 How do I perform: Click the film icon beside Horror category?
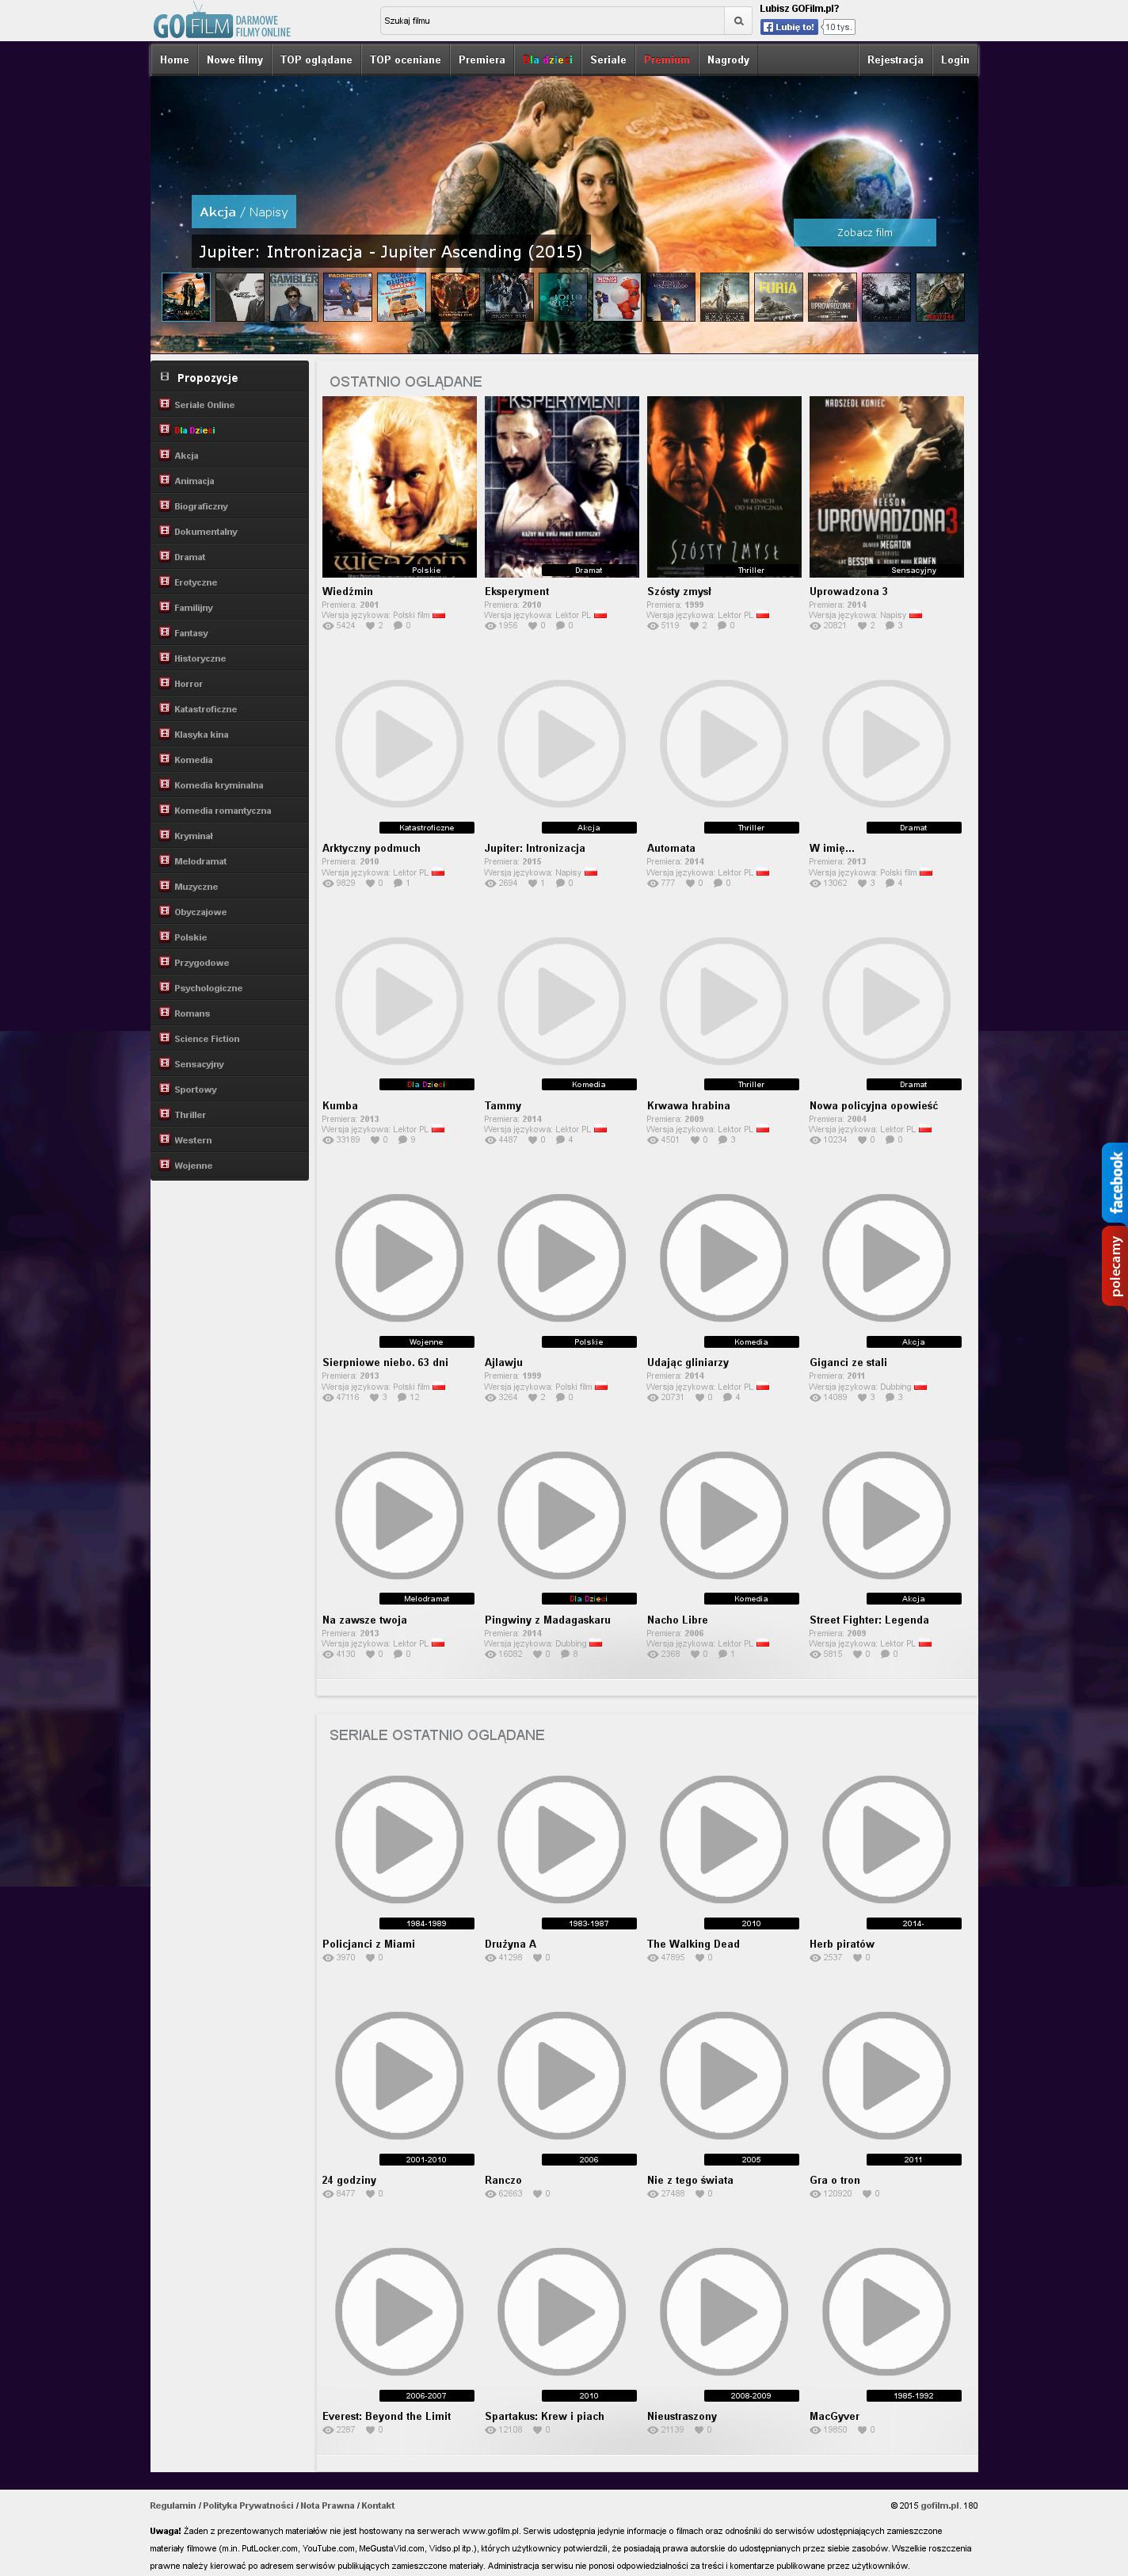click(x=165, y=683)
